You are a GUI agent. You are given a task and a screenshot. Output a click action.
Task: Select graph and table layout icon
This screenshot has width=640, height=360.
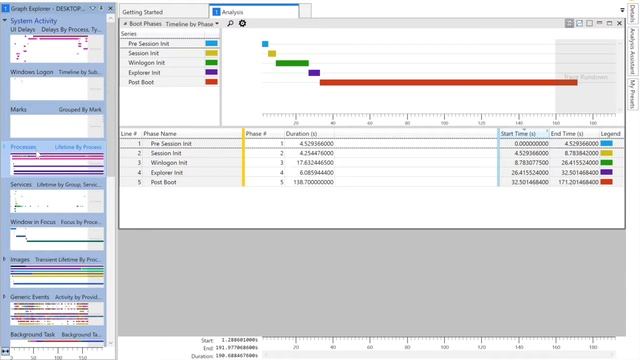click(569, 23)
